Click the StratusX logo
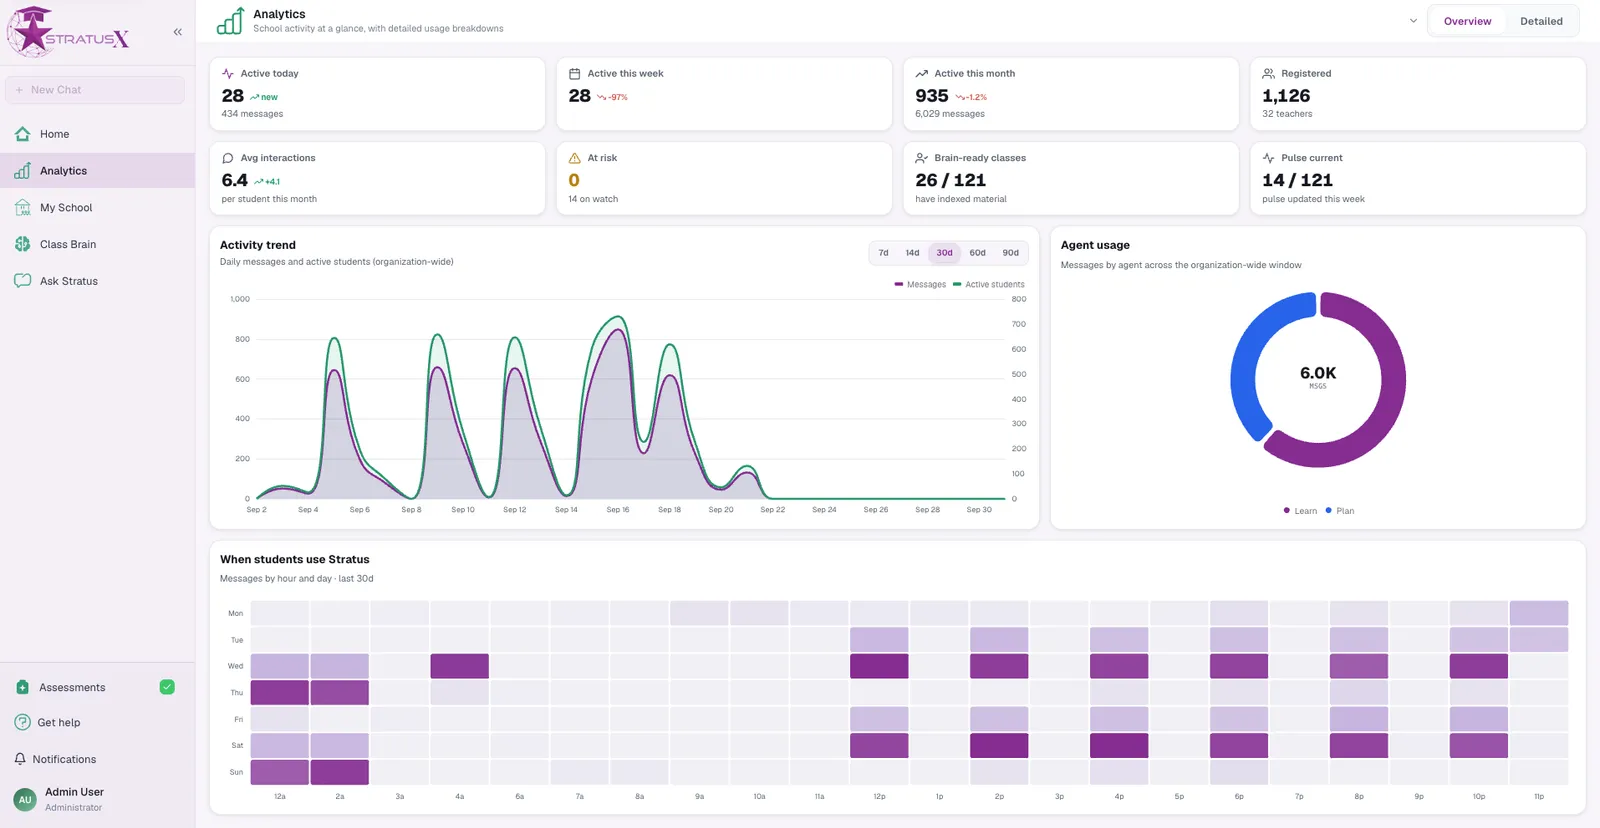The image size is (1600, 828). point(68,32)
